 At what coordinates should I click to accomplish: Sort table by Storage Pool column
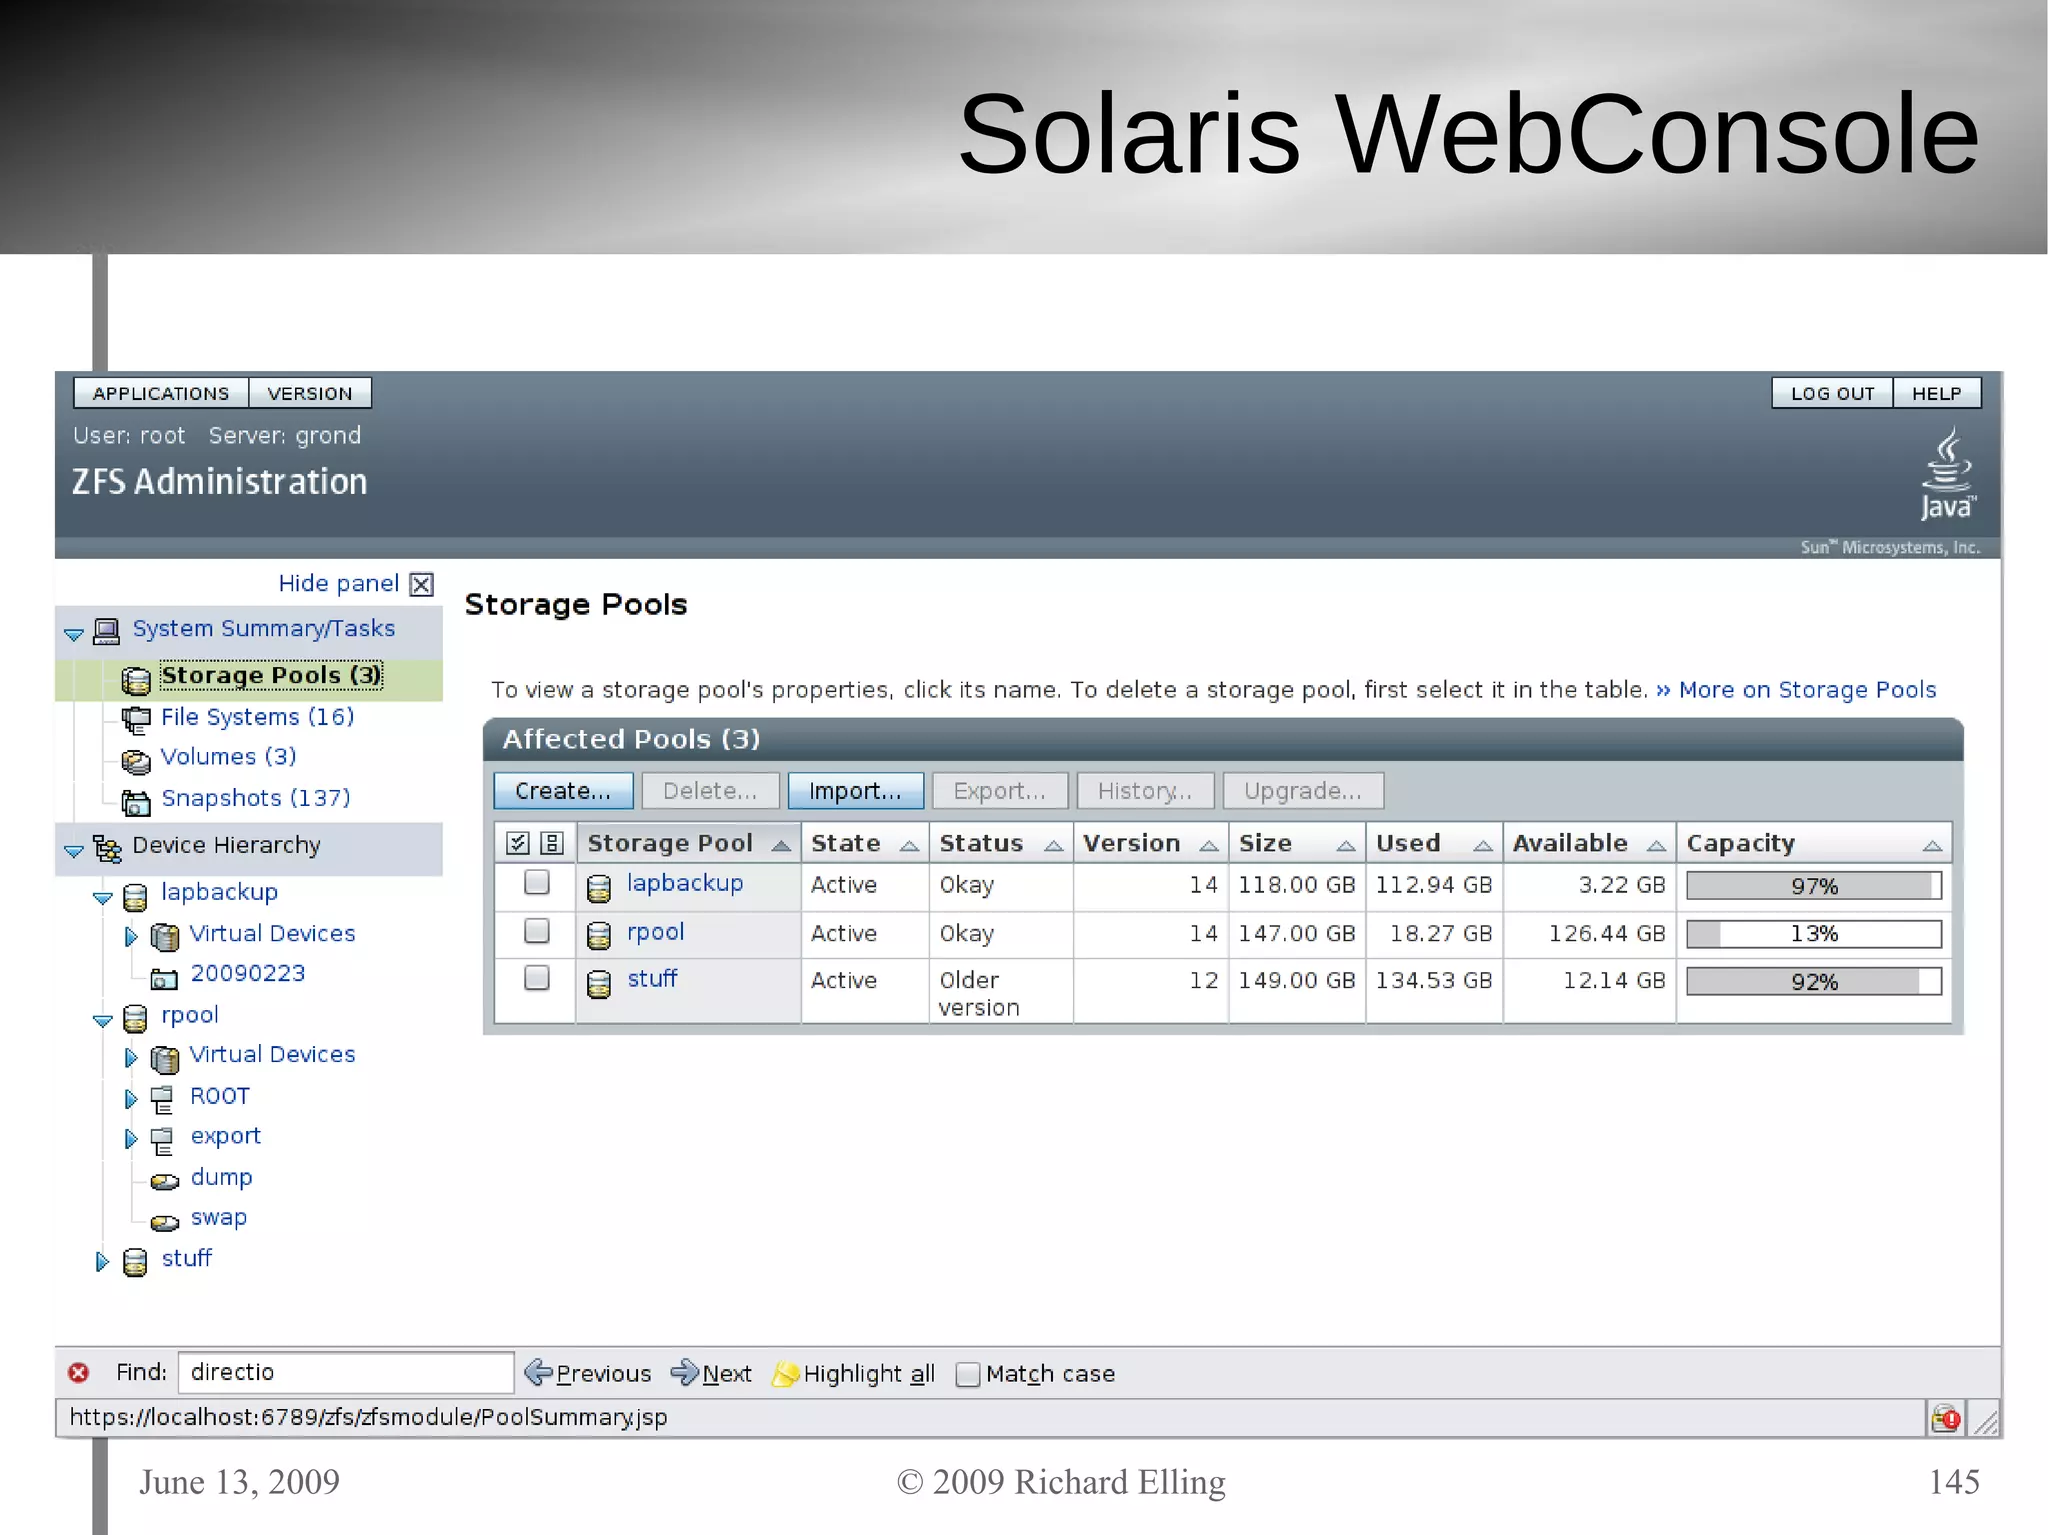(x=688, y=843)
